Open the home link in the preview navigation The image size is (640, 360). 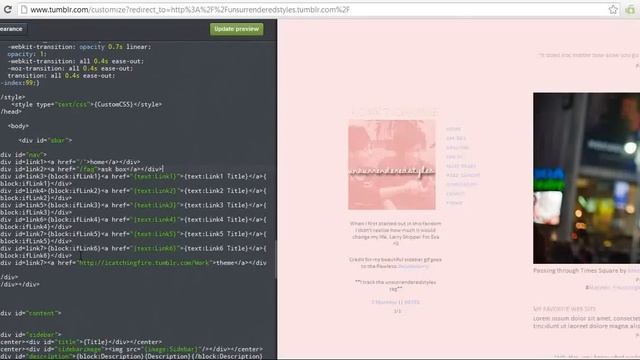tap(453, 129)
